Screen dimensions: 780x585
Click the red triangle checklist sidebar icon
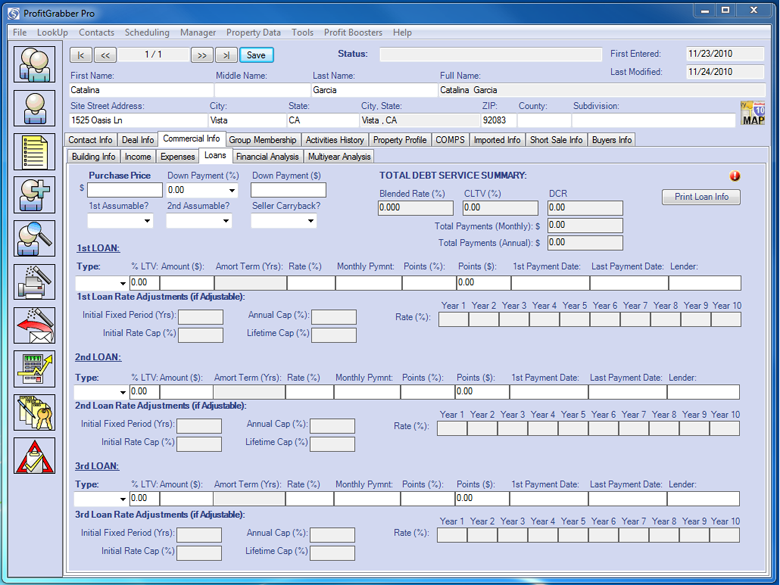34,456
